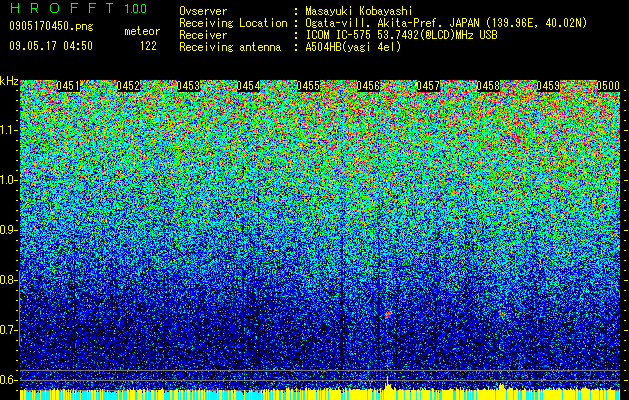Image resolution: width=629 pixels, height=400 pixels.
Task: Click the meteor count value 122
Action: [x=148, y=46]
